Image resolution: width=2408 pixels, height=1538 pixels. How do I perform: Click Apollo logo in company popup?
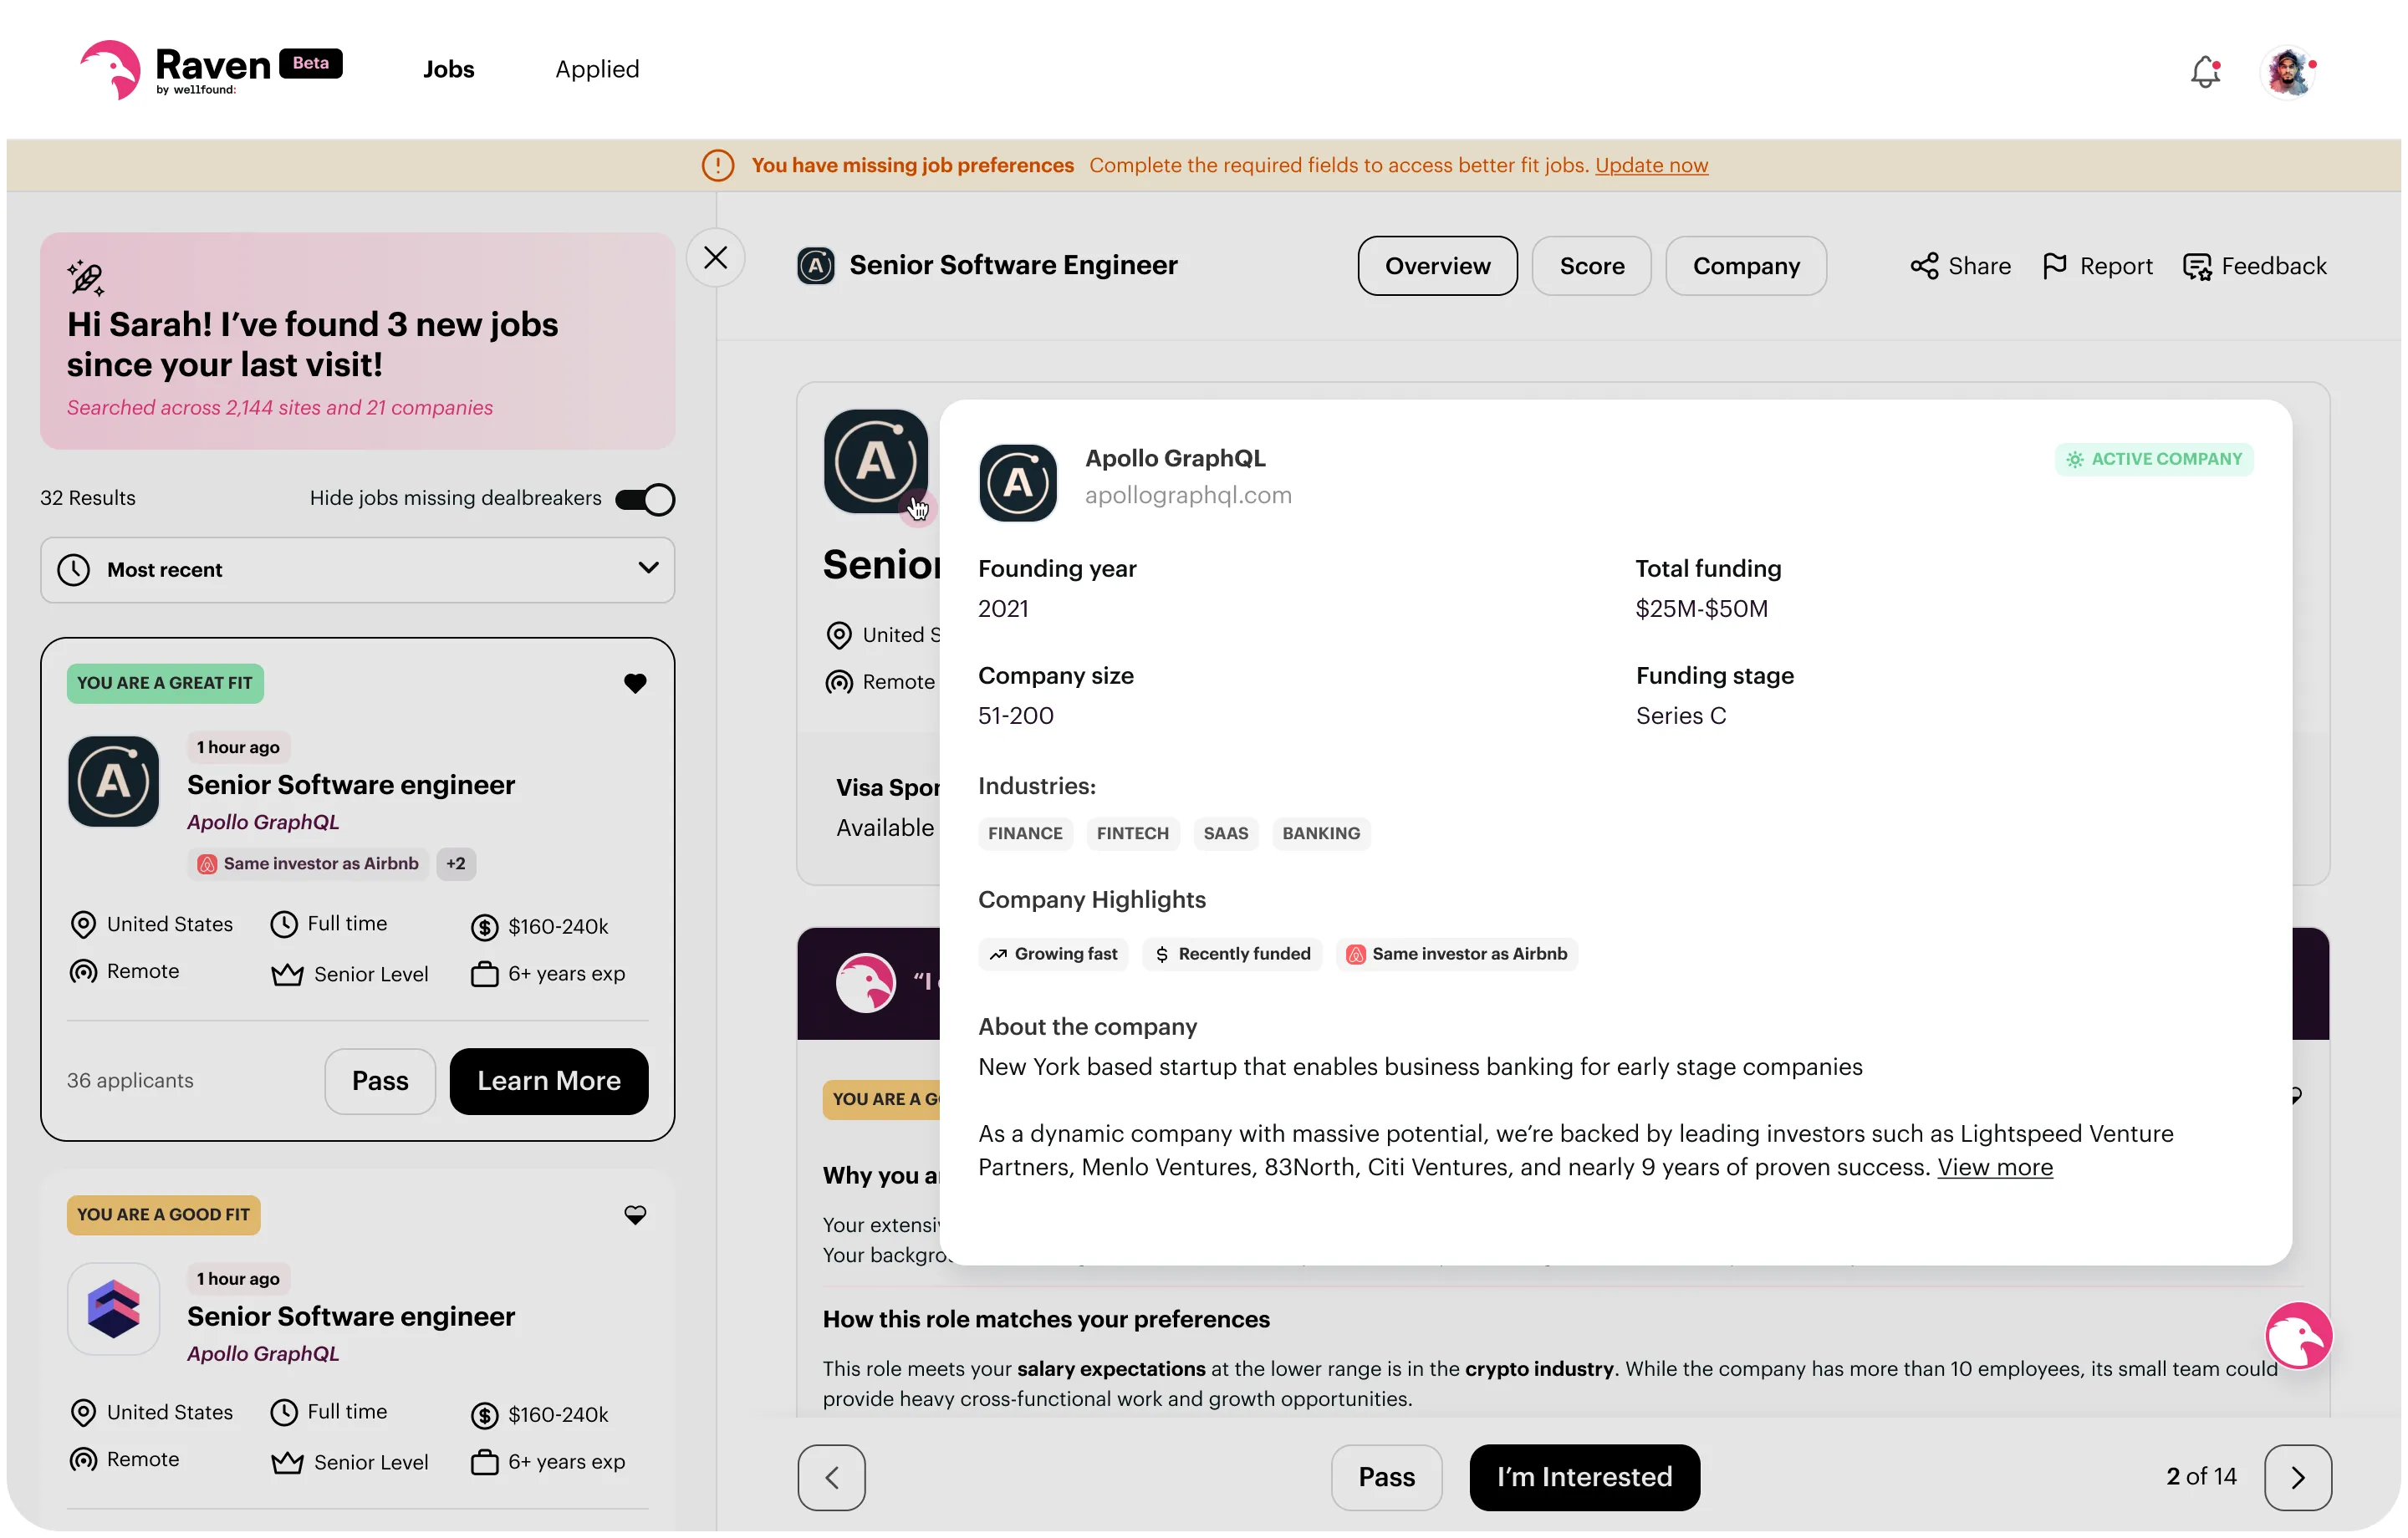(1018, 483)
